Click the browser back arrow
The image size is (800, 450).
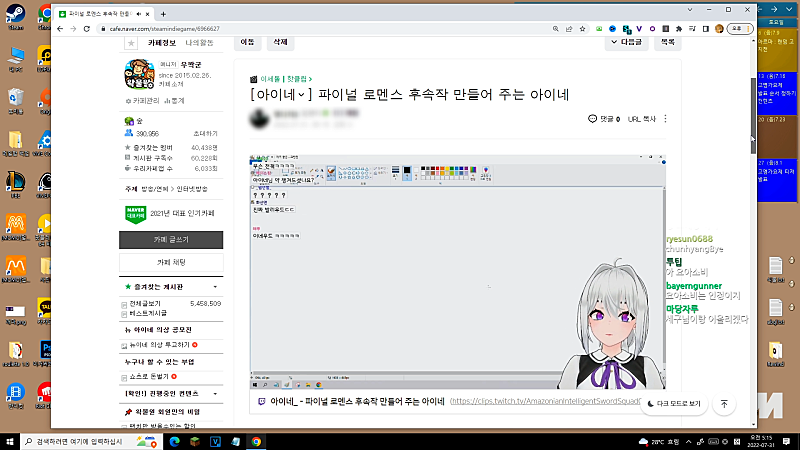point(59,30)
